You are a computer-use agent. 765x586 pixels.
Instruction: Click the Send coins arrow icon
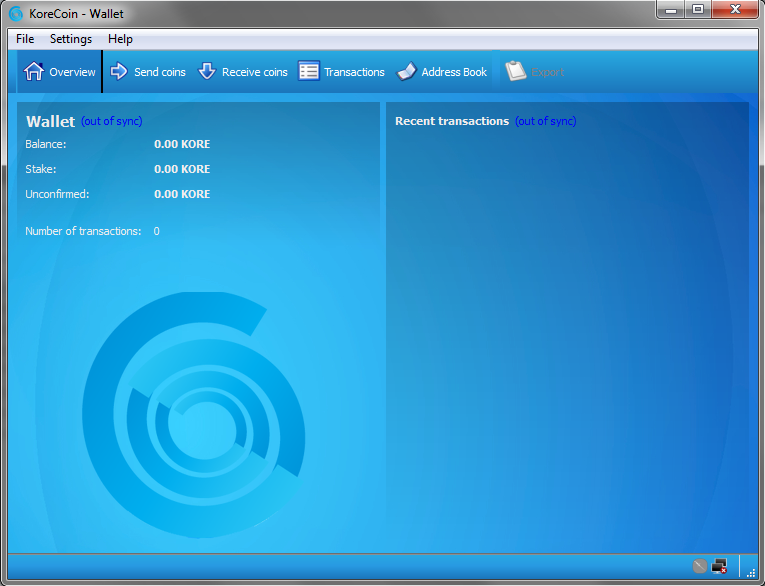coord(119,71)
